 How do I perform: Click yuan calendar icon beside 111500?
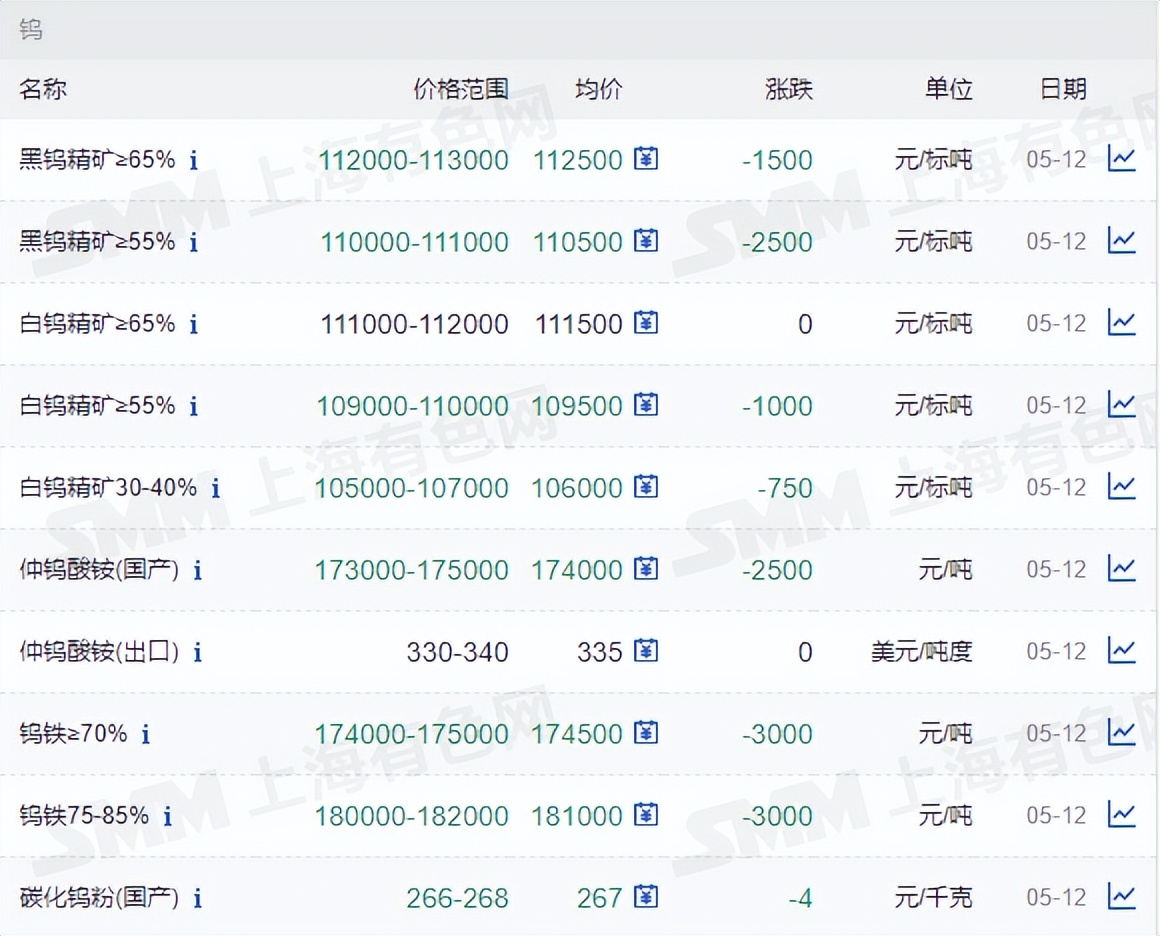pos(646,323)
